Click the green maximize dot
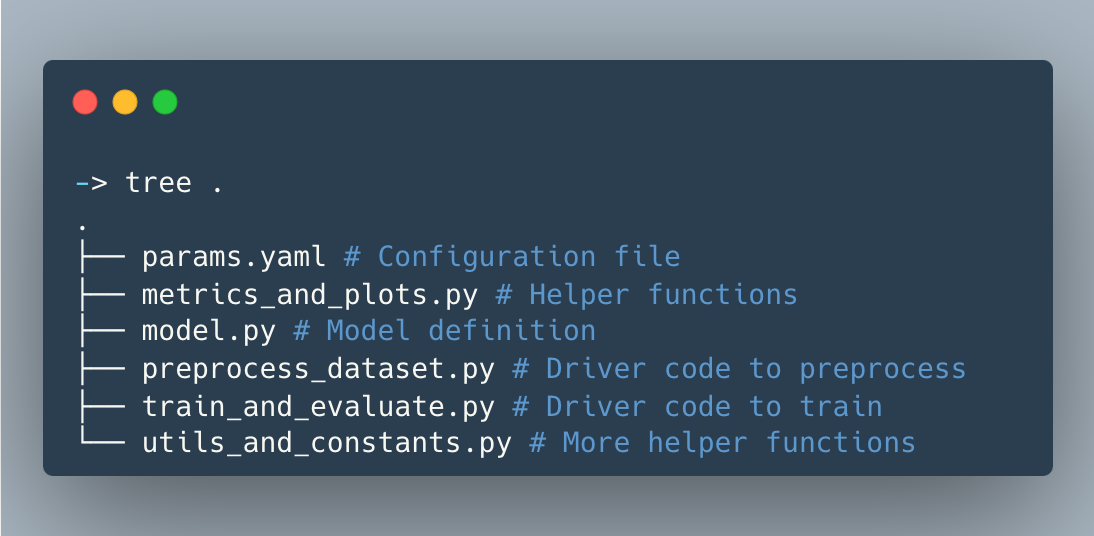The width and height of the screenshot is (1094, 536). pos(165,102)
